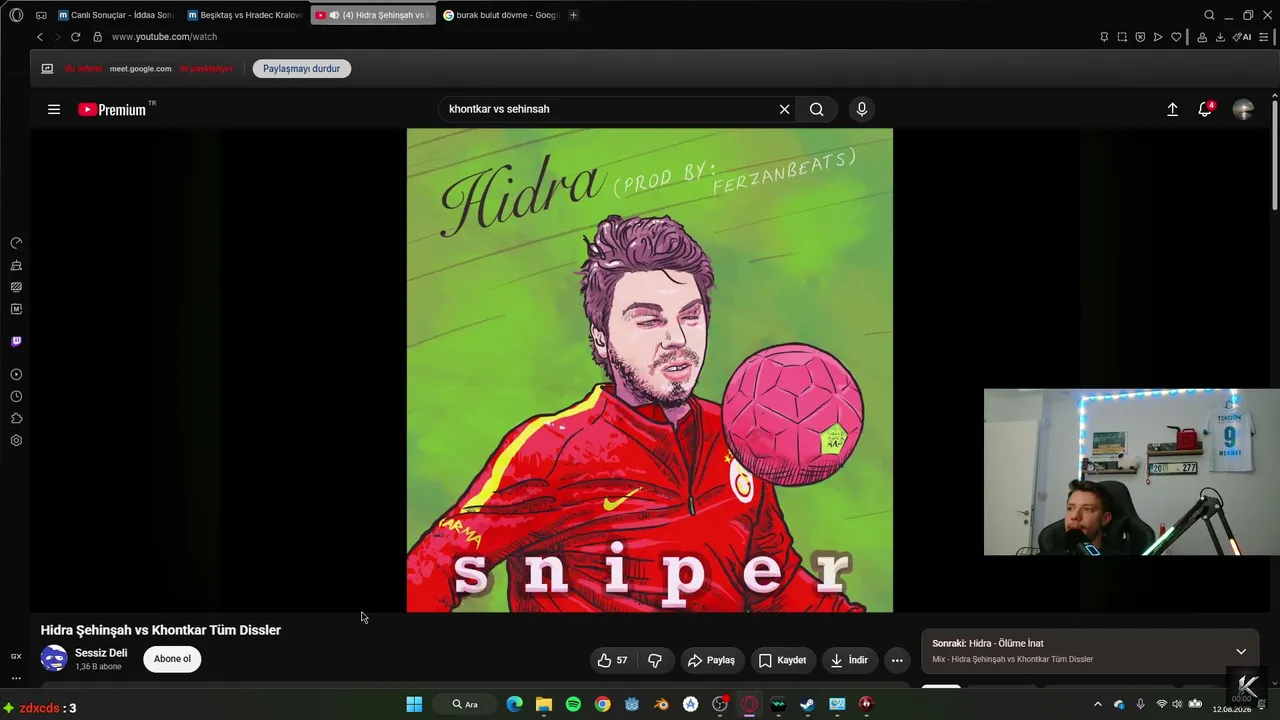Open Steam from the taskbar

tap(807, 704)
